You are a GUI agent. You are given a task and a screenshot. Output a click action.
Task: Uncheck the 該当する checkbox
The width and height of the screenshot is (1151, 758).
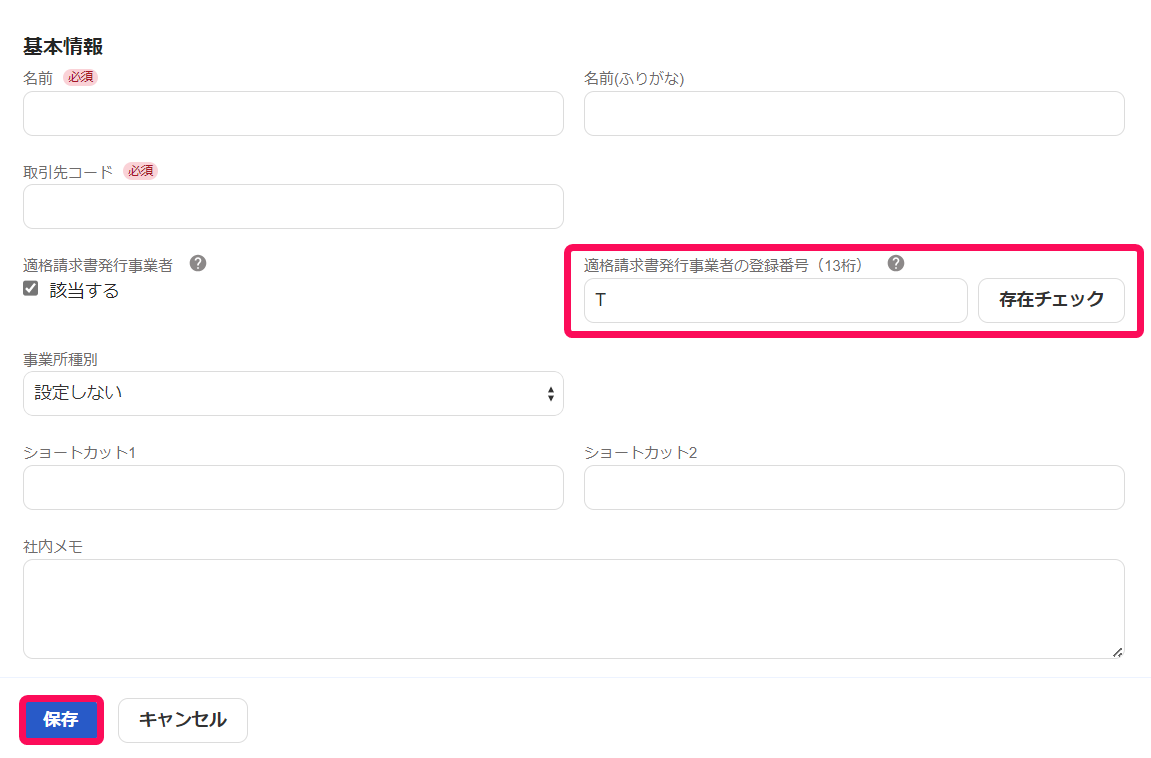pyautogui.click(x=31, y=288)
